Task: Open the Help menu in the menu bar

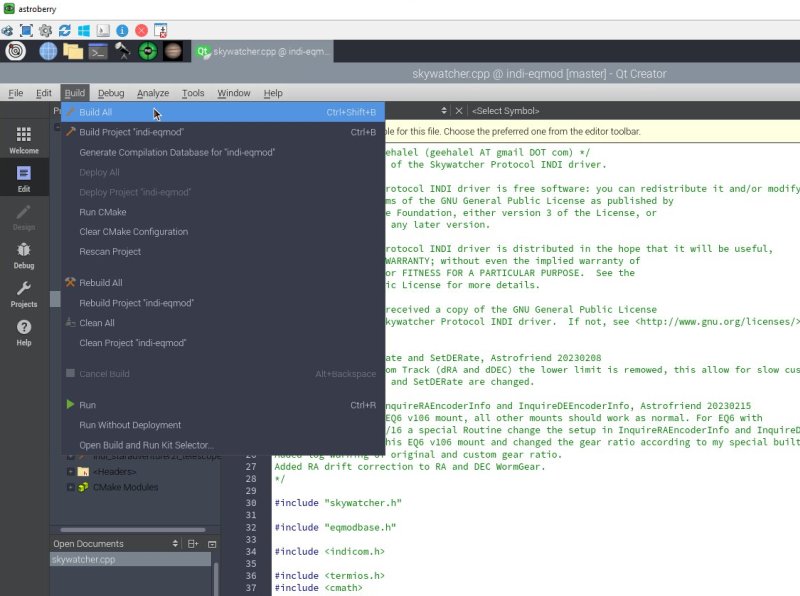Action: [x=273, y=93]
